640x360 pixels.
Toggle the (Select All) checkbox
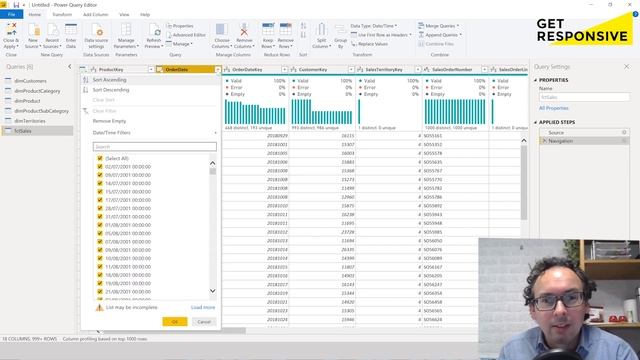pos(100,158)
